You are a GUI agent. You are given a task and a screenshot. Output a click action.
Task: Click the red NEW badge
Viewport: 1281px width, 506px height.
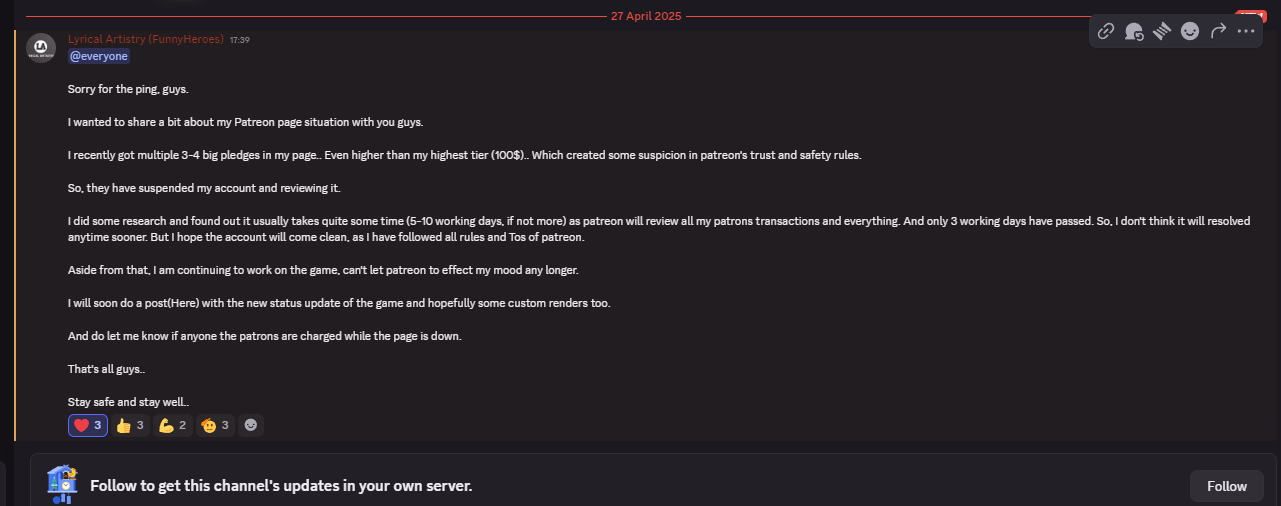point(1251,15)
